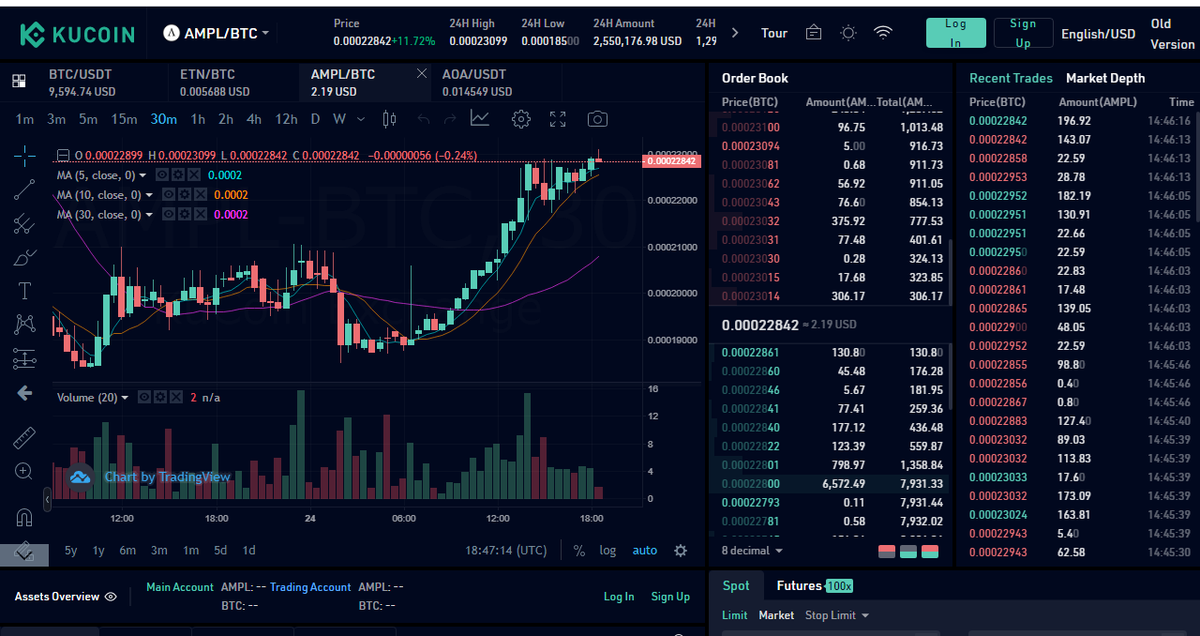Open the Recent Trades tab
Screen dimensions: 1200x636
click(1011, 78)
